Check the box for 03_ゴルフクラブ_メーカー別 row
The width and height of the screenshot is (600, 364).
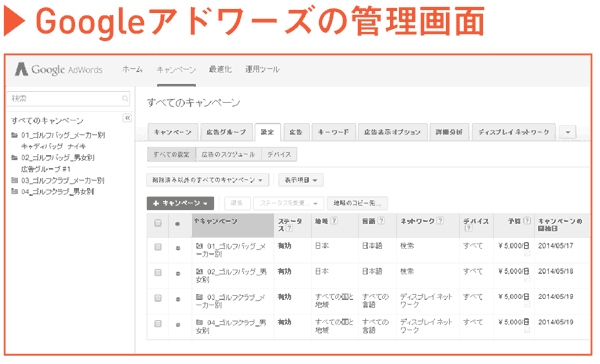pos(158,298)
